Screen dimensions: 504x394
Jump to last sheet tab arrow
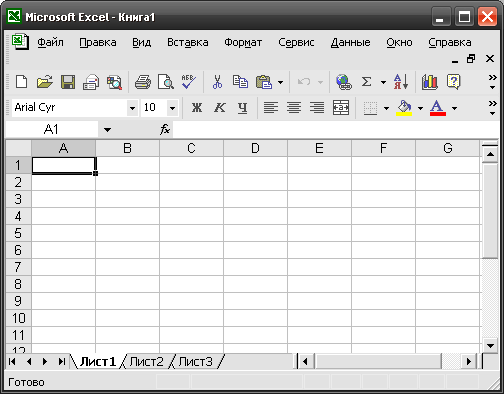(x=61, y=361)
